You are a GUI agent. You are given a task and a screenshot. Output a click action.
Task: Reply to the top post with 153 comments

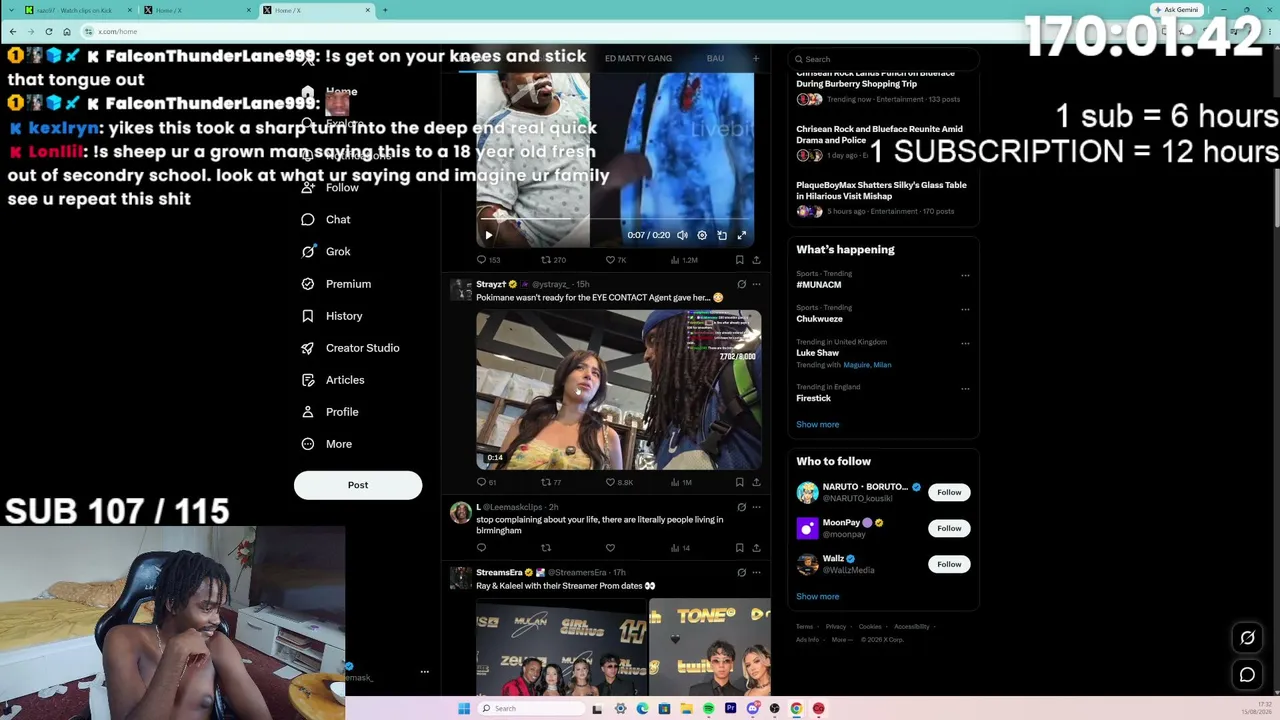(487, 260)
